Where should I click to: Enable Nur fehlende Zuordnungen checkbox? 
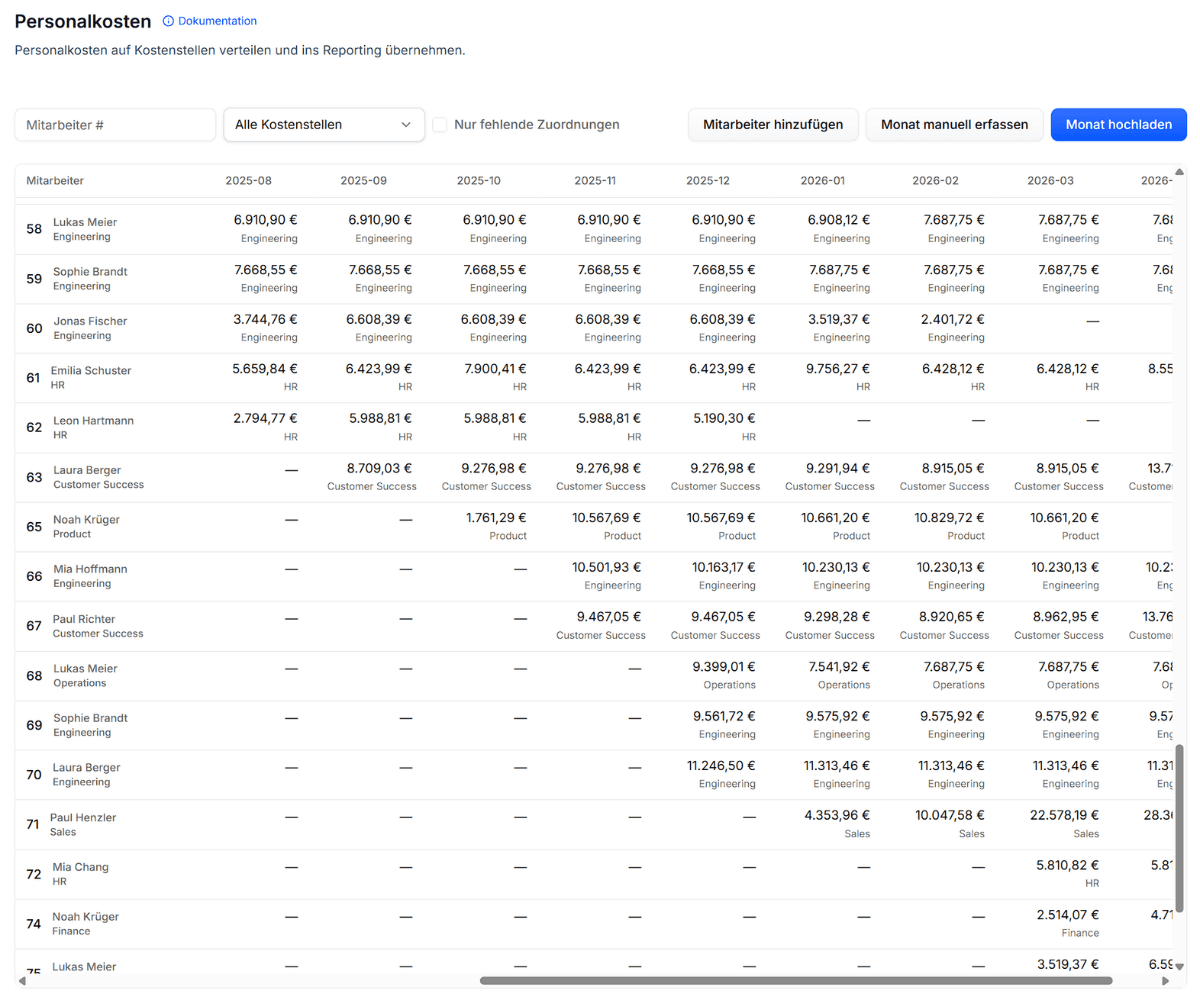tap(440, 125)
